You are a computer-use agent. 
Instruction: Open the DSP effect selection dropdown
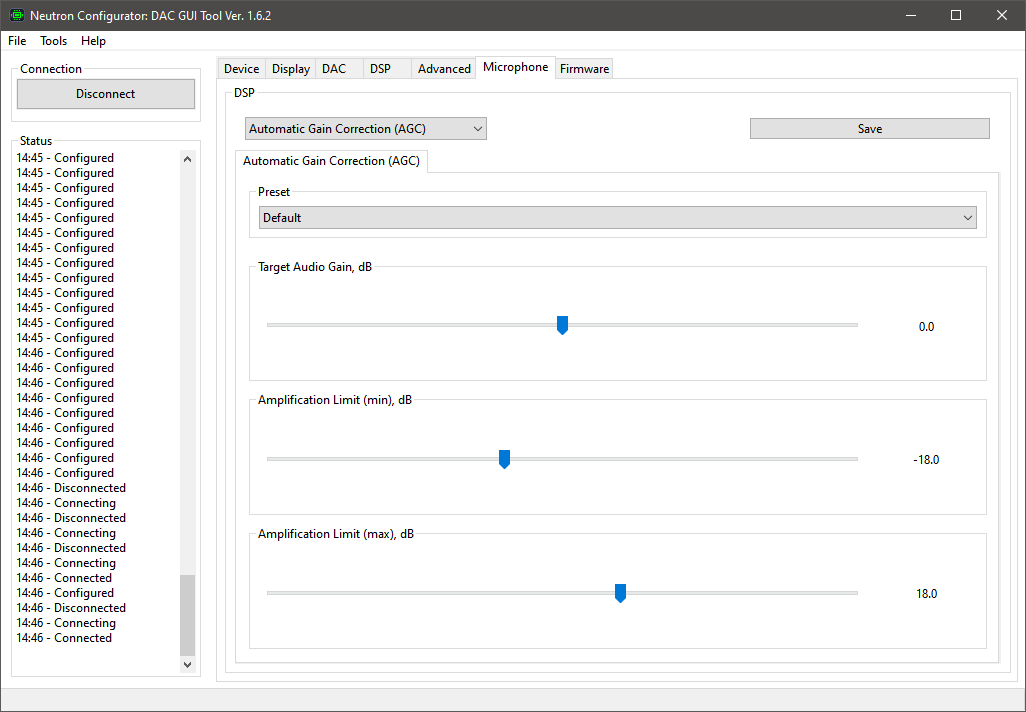[x=366, y=129]
